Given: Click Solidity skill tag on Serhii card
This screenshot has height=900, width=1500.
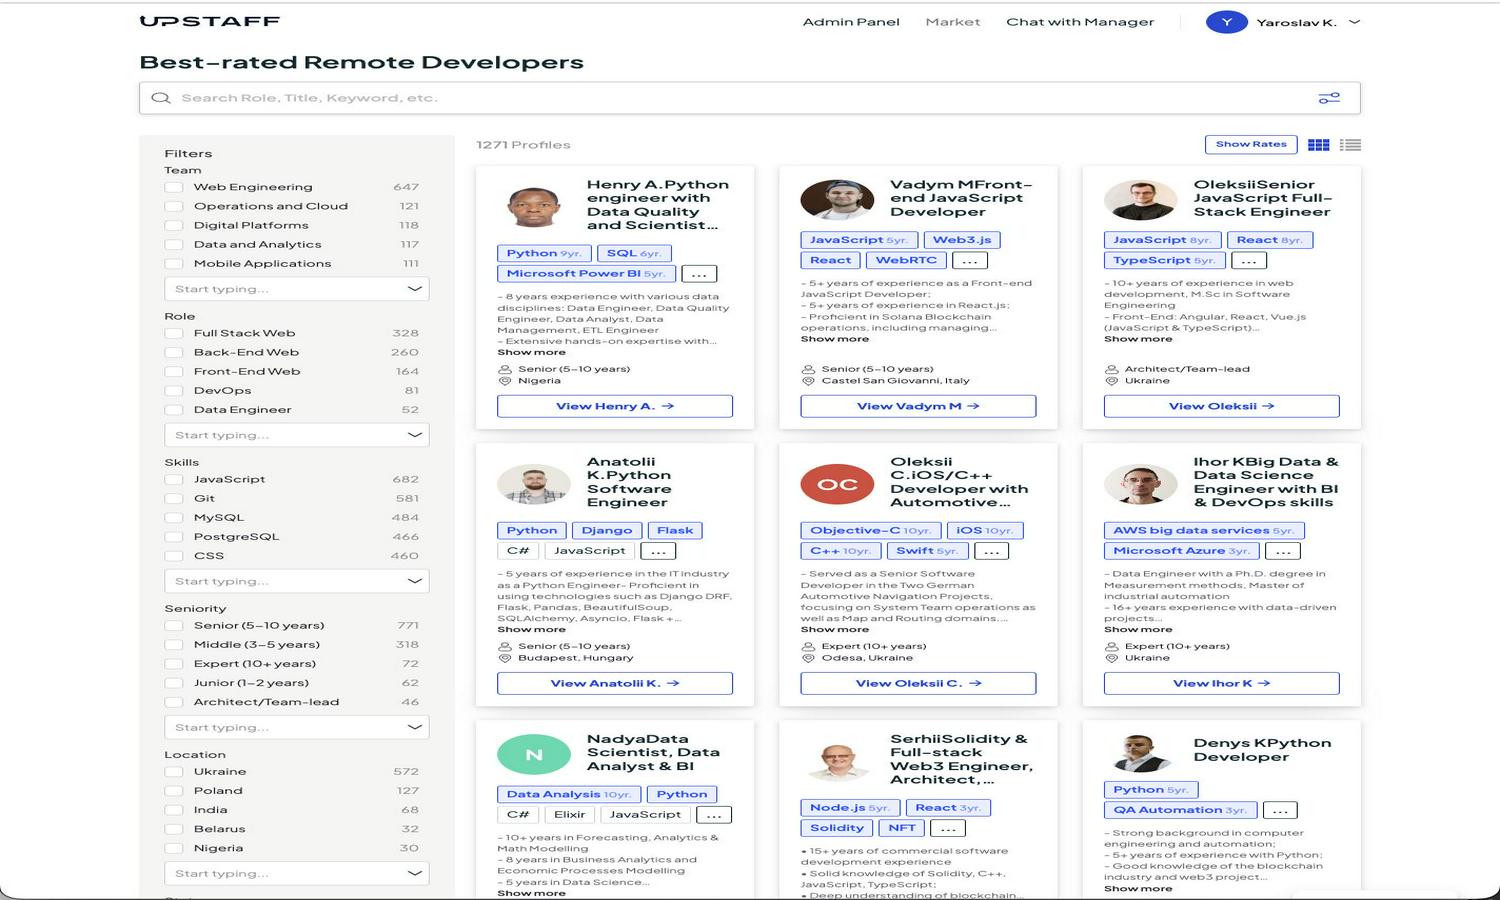Looking at the screenshot, I should point(836,828).
